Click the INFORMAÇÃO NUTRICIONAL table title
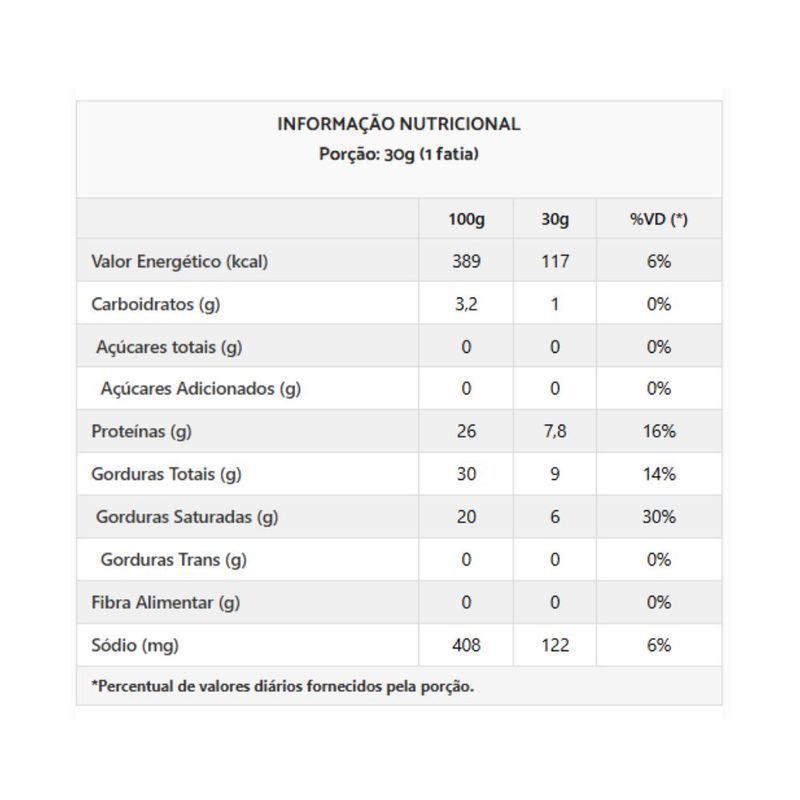This screenshot has height=800, width=800. click(398, 125)
